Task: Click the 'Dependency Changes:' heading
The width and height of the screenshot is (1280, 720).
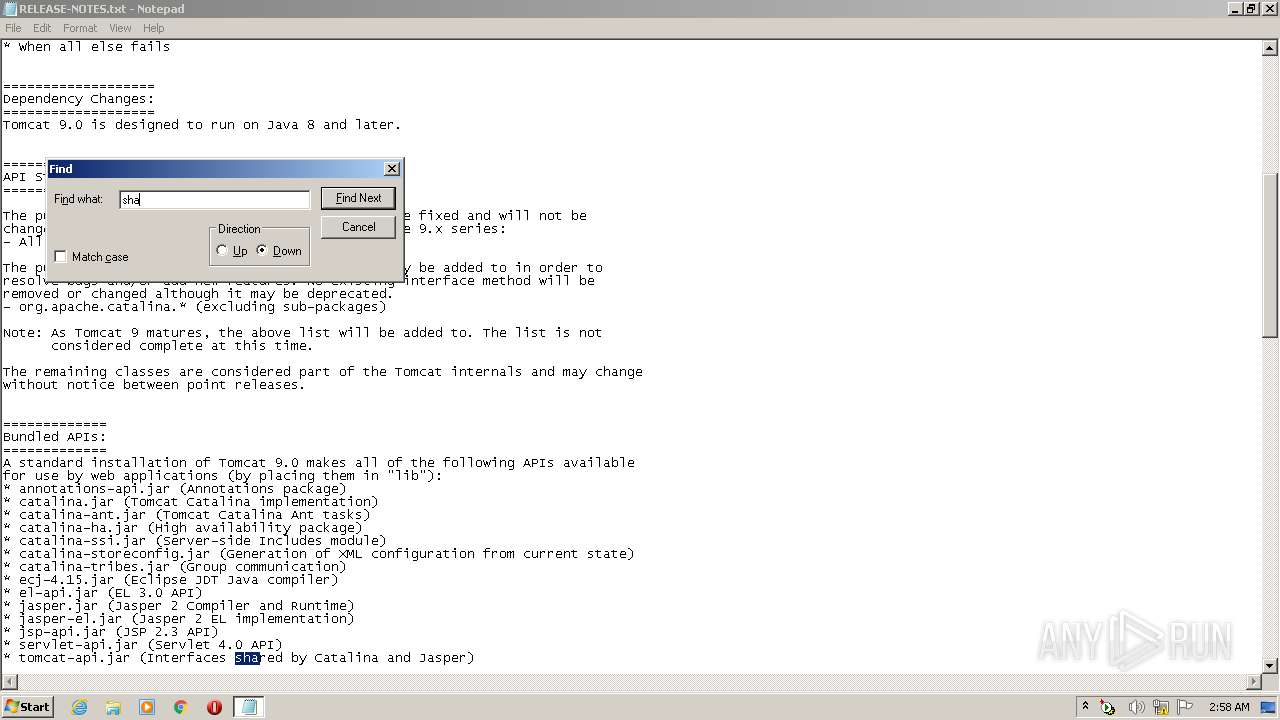Action: (x=78, y=99)
